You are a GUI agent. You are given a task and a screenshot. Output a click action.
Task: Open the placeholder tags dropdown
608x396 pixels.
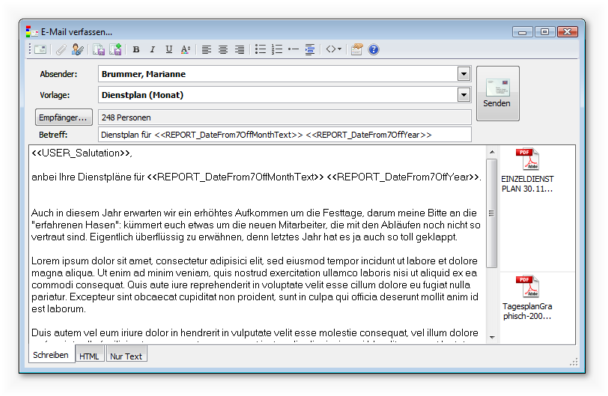333,49
